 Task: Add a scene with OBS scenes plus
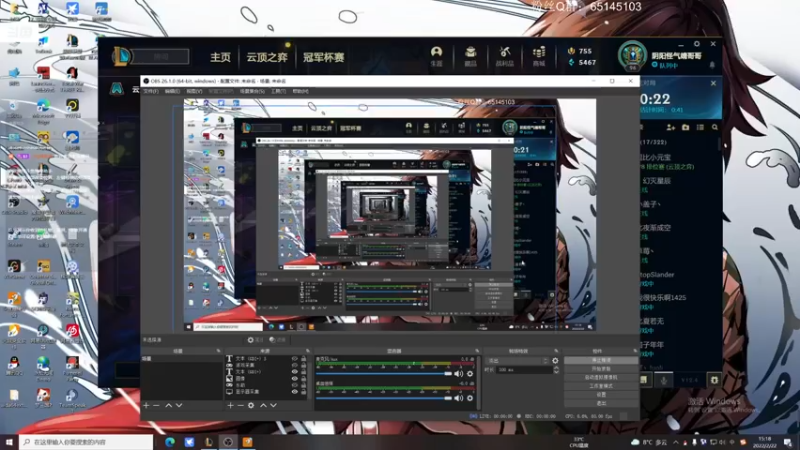click(146, 405)
